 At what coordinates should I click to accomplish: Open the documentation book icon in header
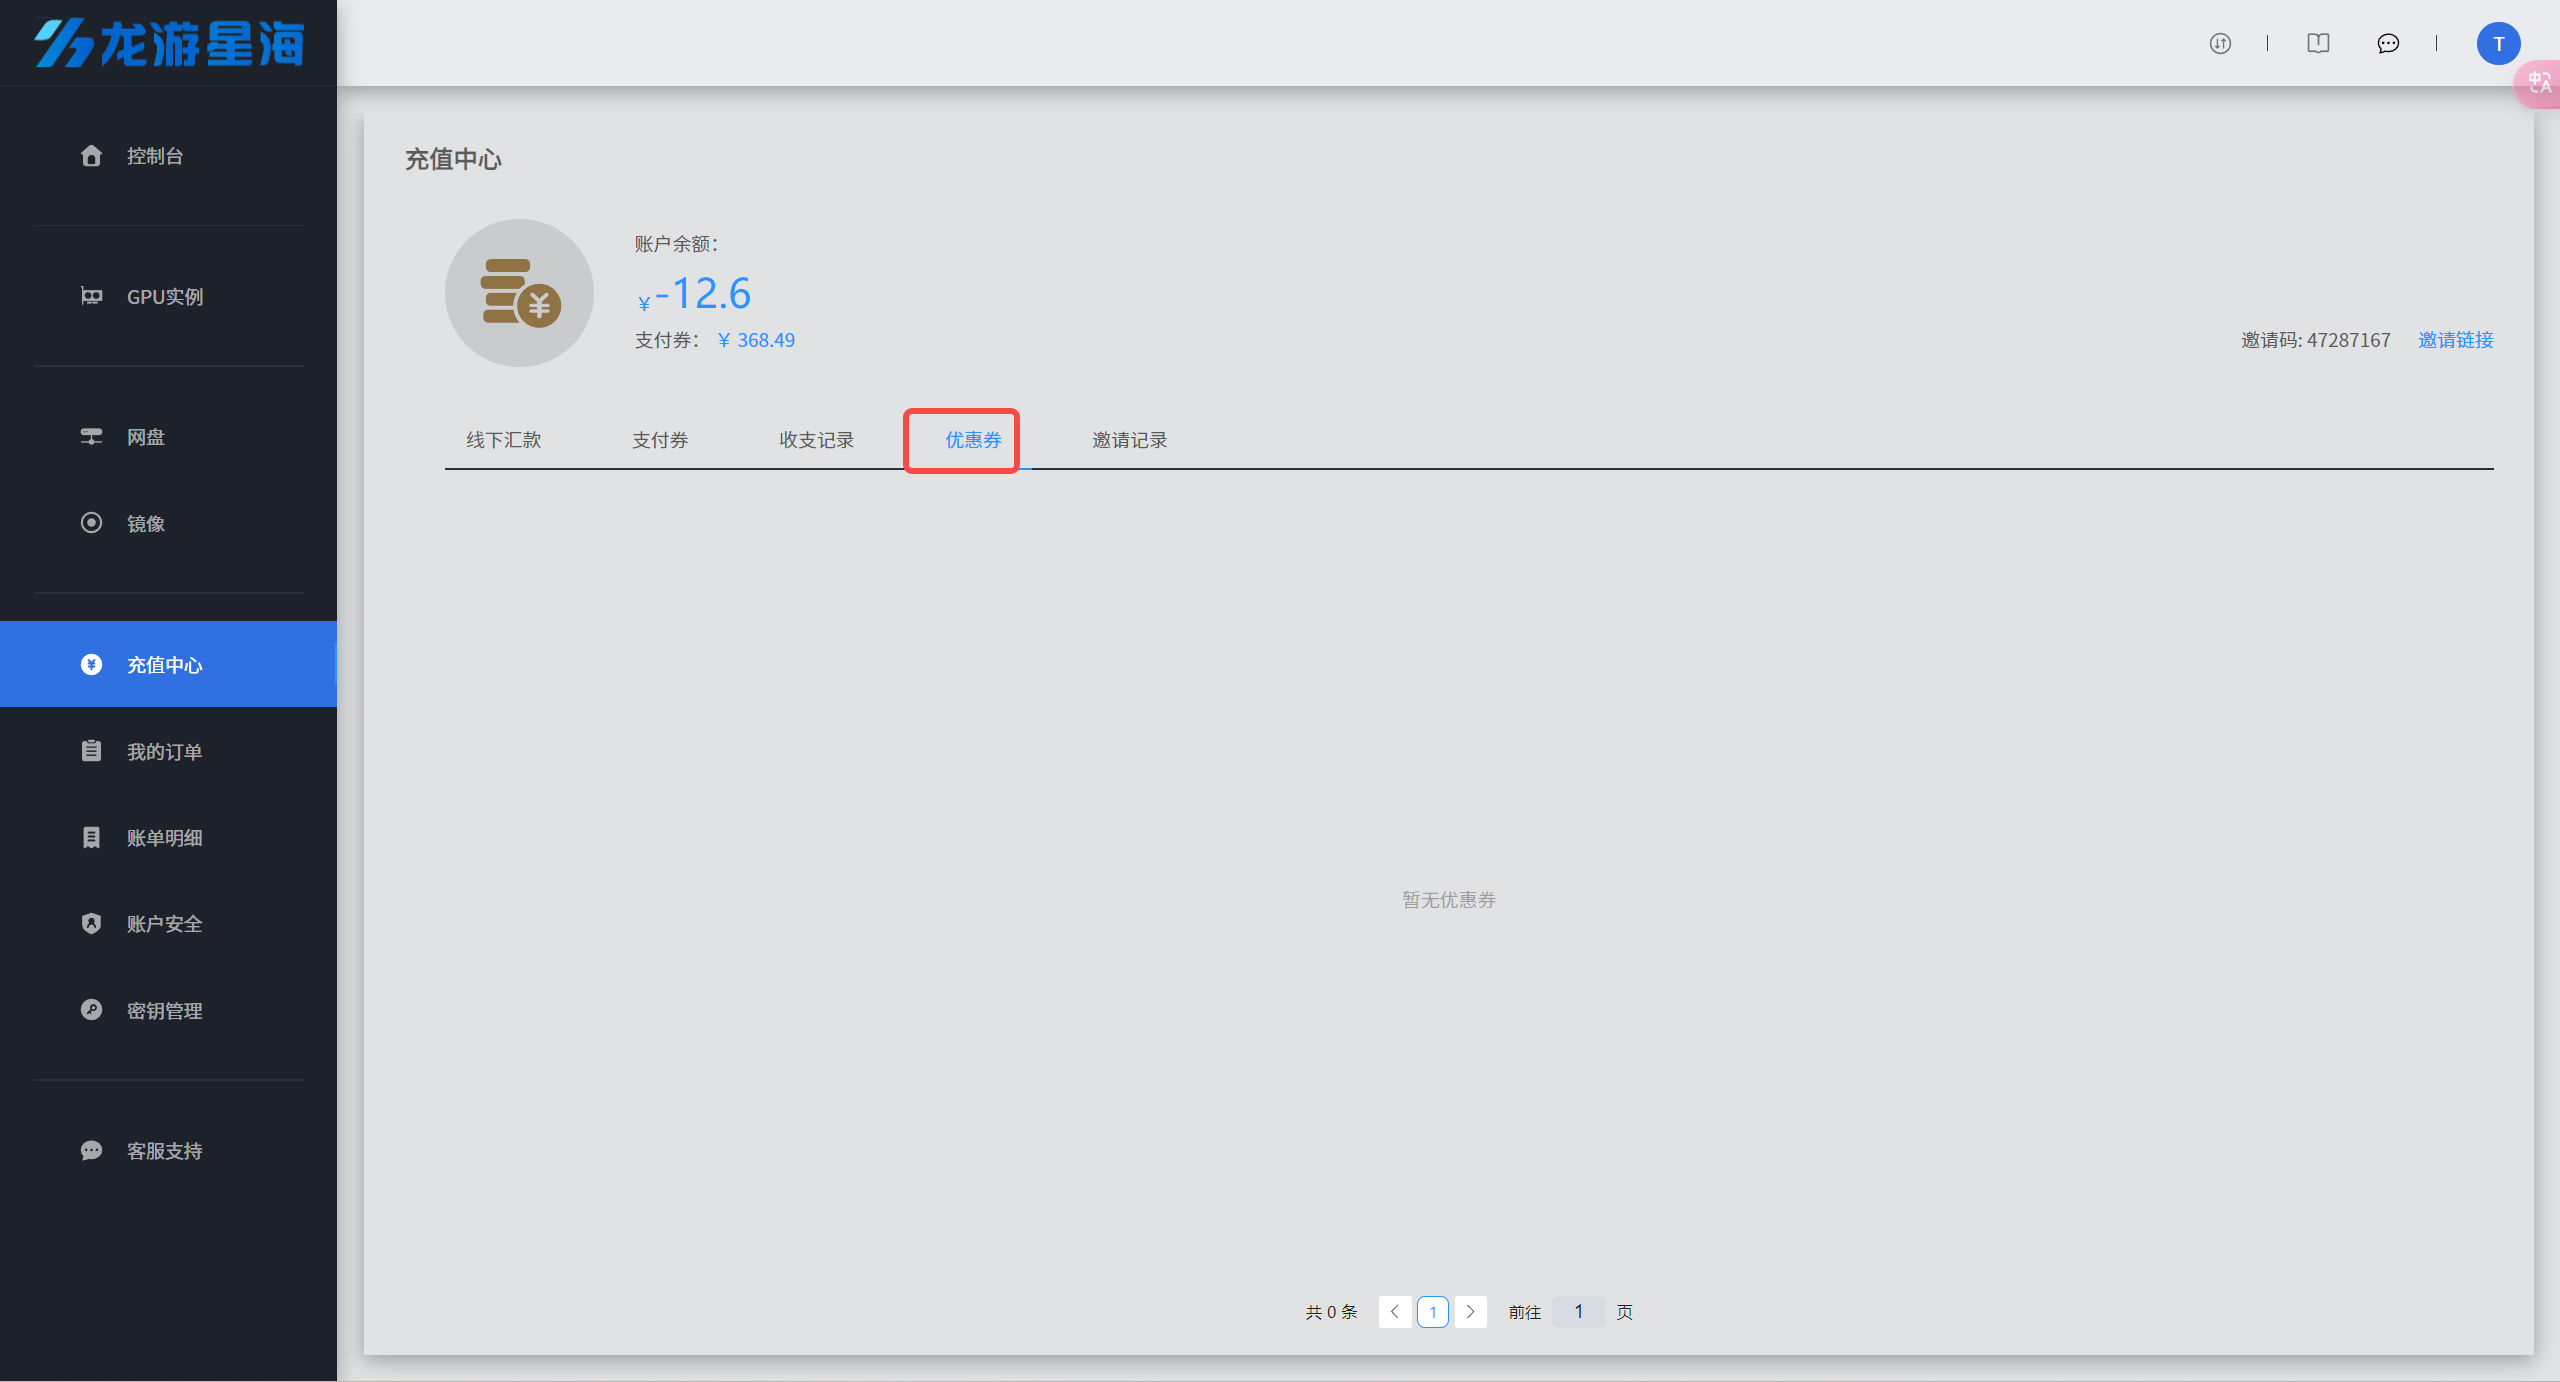2318,43
